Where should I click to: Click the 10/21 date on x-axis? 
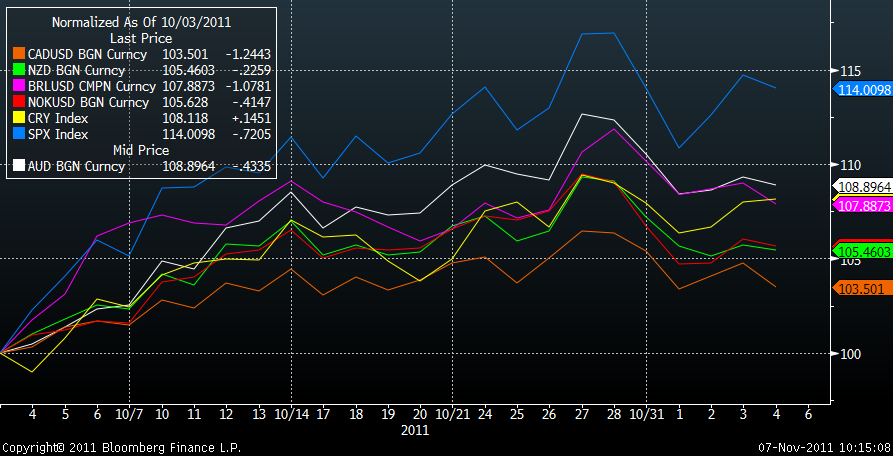[x=453, y=413]
